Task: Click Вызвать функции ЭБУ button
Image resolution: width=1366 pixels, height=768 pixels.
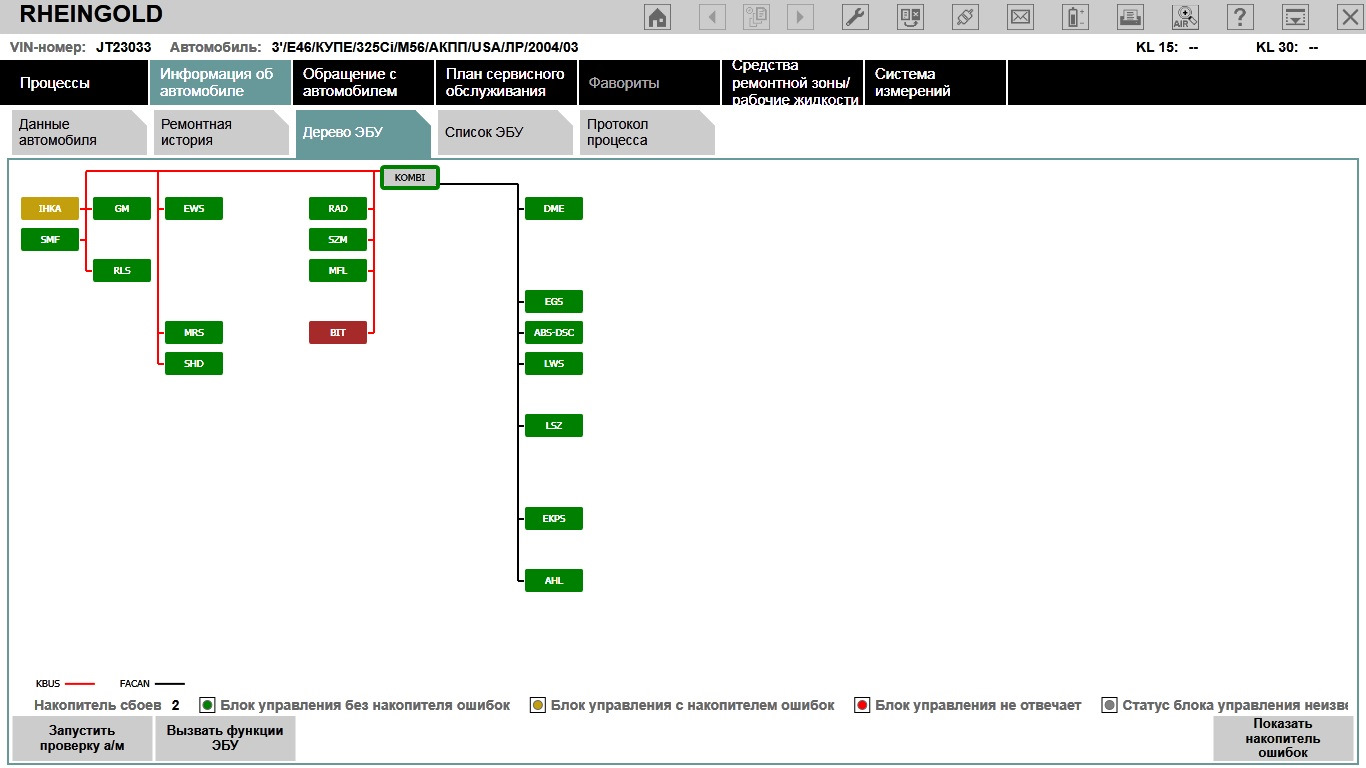Action: (225, 738)
